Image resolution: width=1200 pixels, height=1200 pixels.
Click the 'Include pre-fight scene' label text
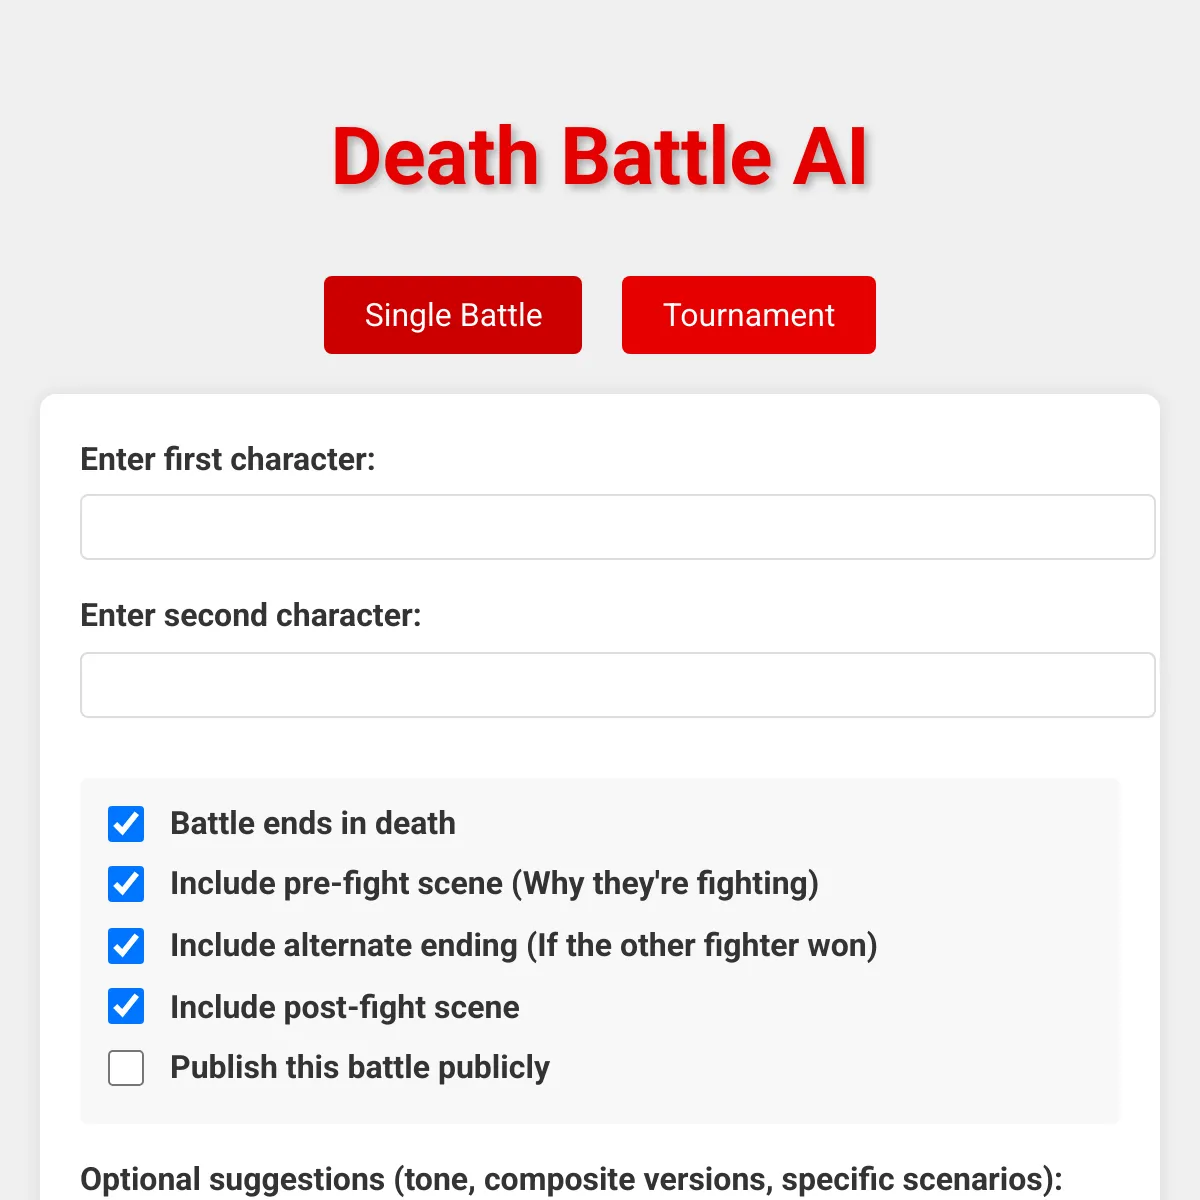(x=336, y=884)
